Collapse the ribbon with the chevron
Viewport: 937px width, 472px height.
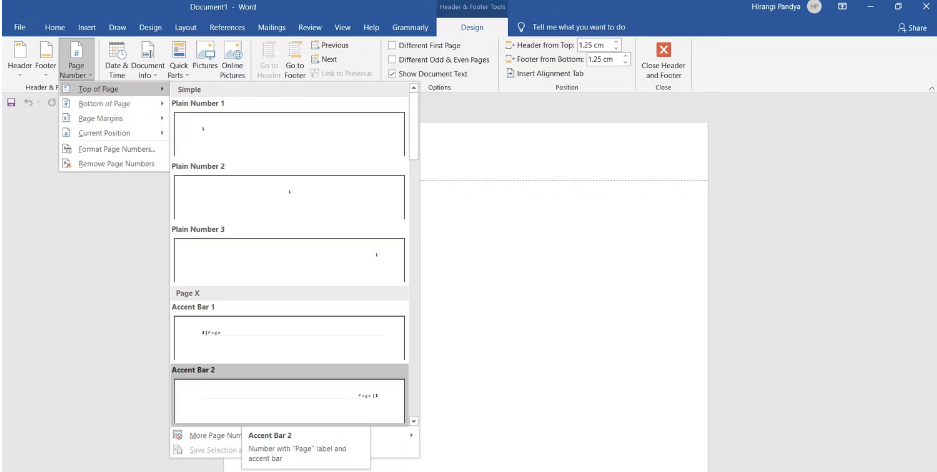(x=931, y=88)
